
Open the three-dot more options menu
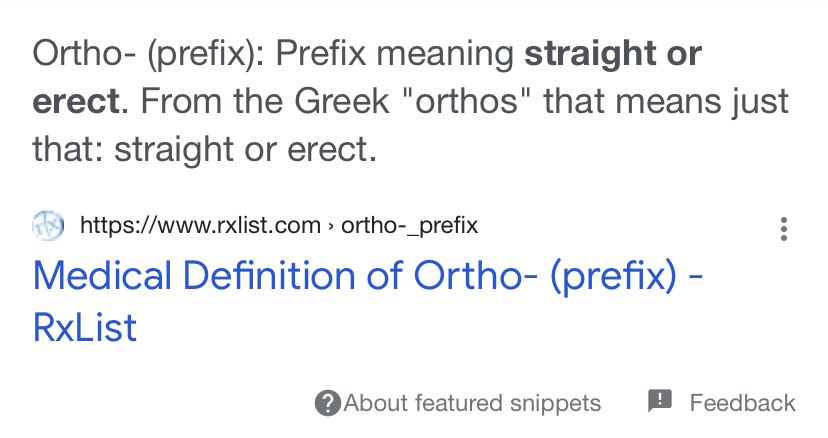click(784, 229)
